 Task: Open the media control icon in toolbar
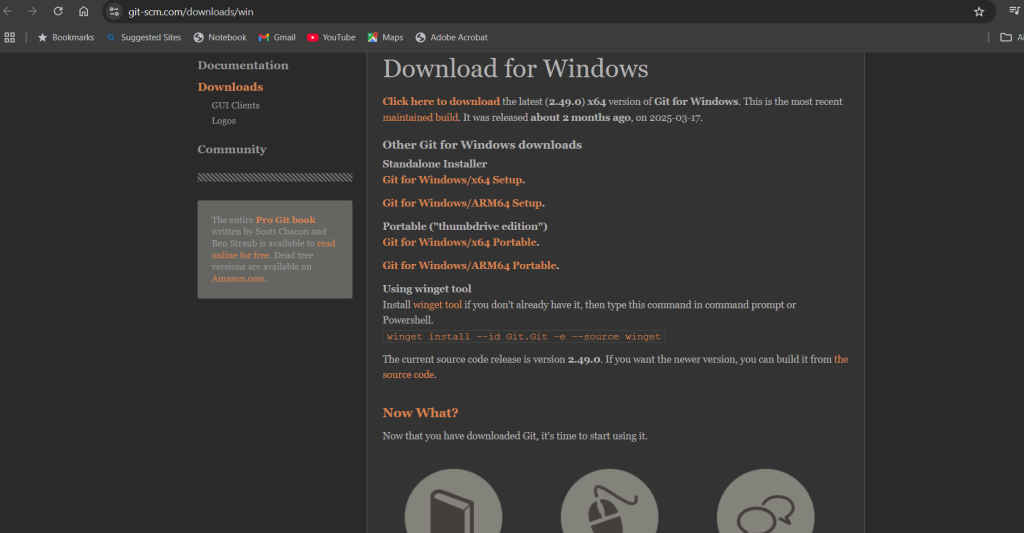click(x=1014, y=11)
